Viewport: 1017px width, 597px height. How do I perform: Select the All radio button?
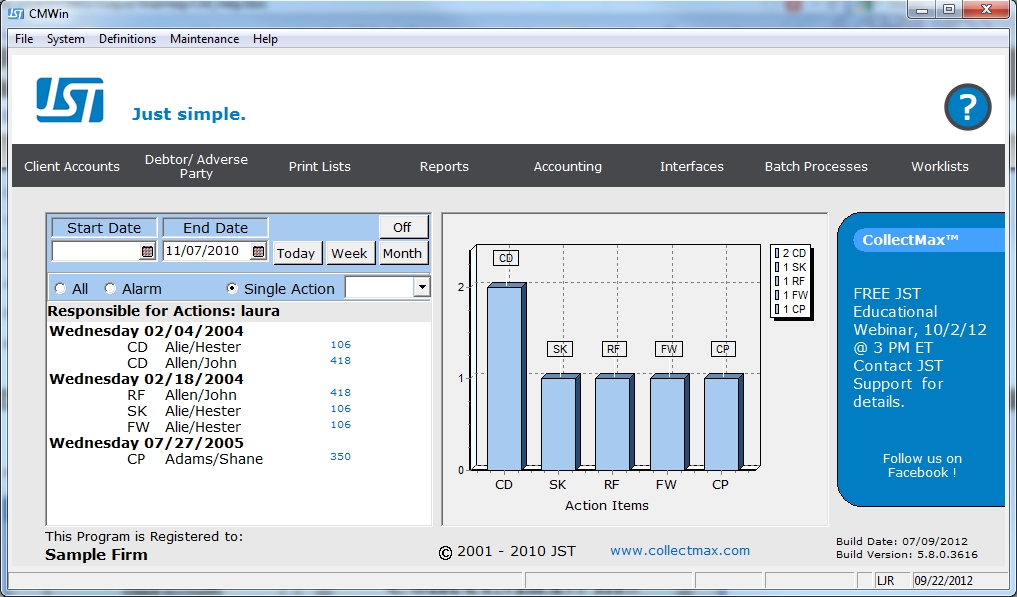click(x=61, y=288)
